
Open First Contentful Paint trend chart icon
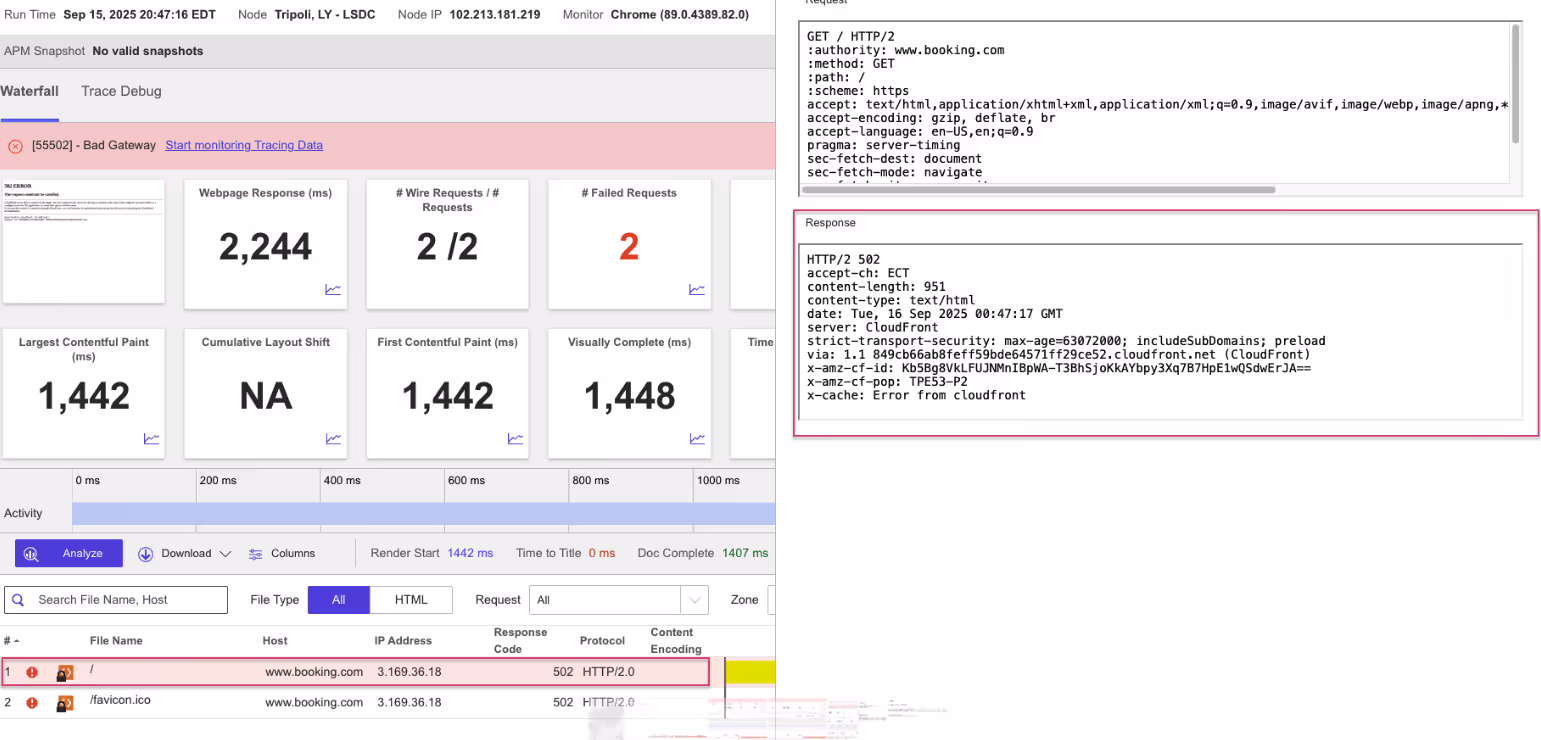[515, 439]
